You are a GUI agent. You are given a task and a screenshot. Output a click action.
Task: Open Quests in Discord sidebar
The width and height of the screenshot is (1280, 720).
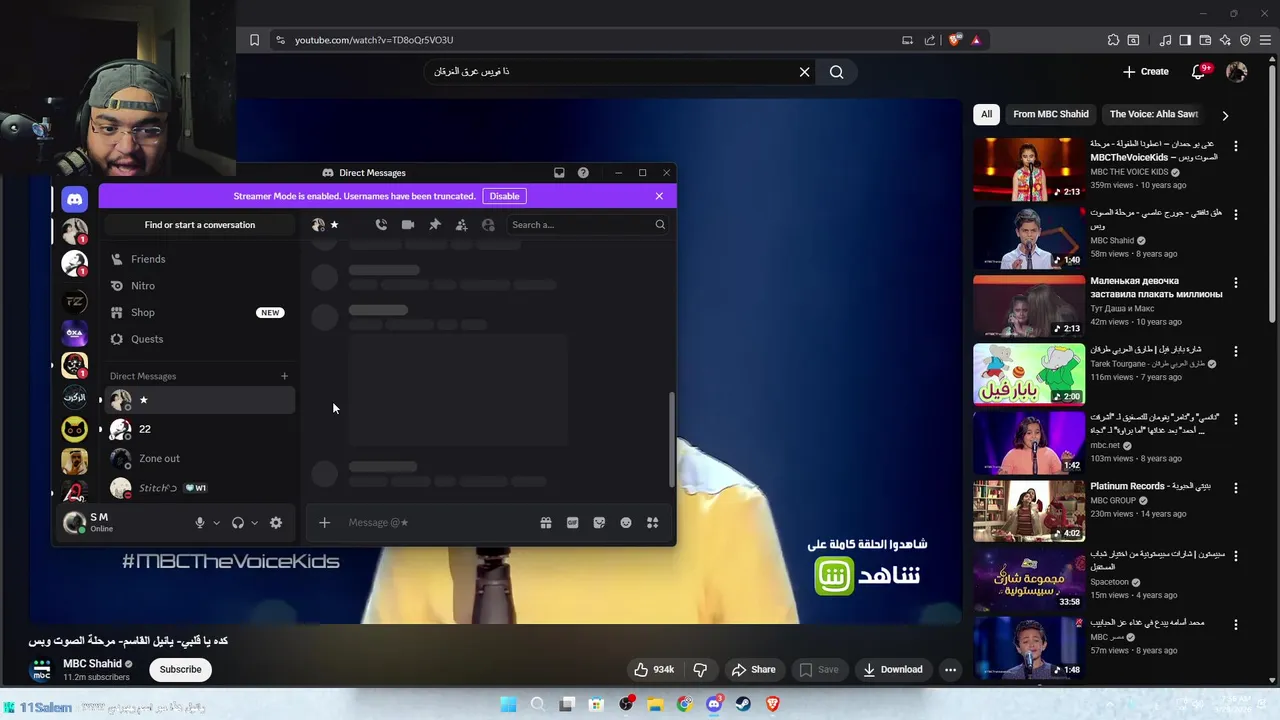(198, 339)
